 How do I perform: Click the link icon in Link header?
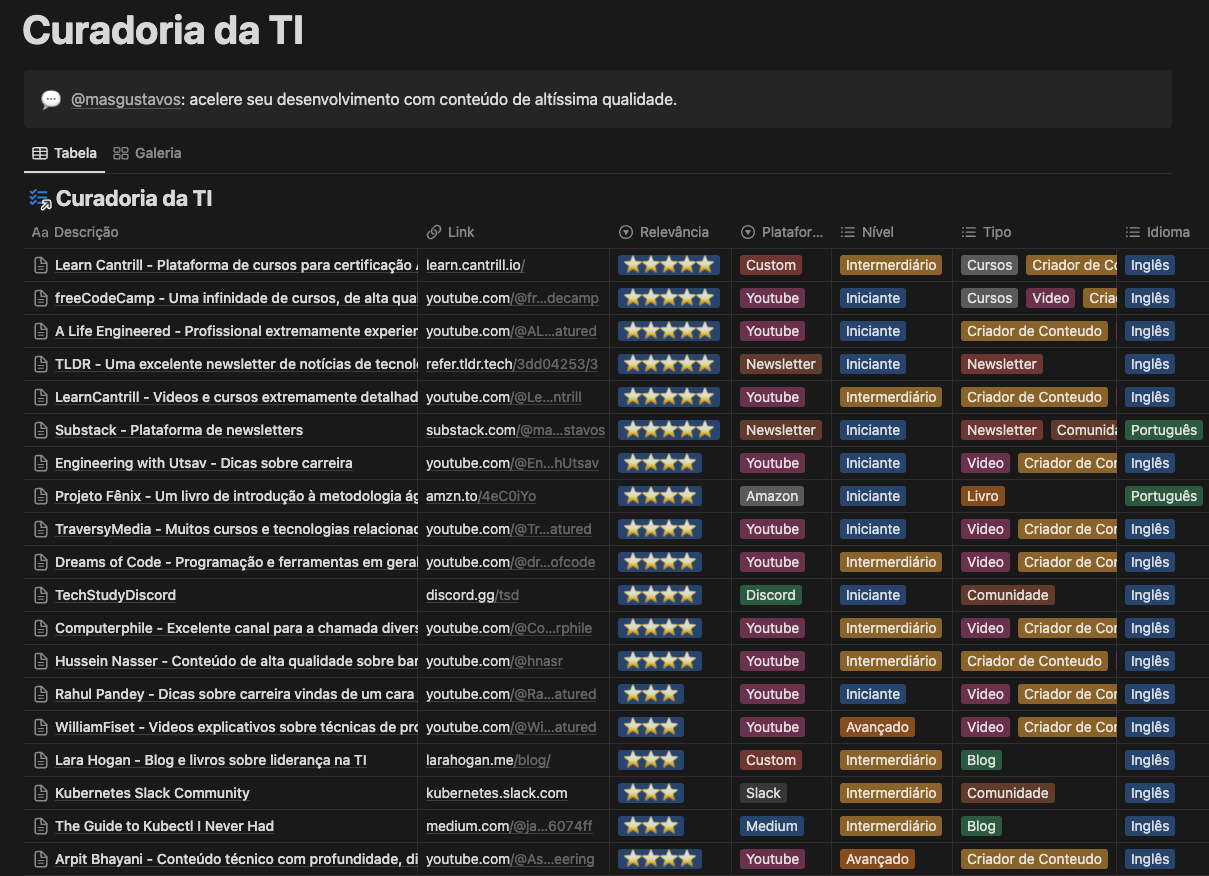click(x=434, y=232)
